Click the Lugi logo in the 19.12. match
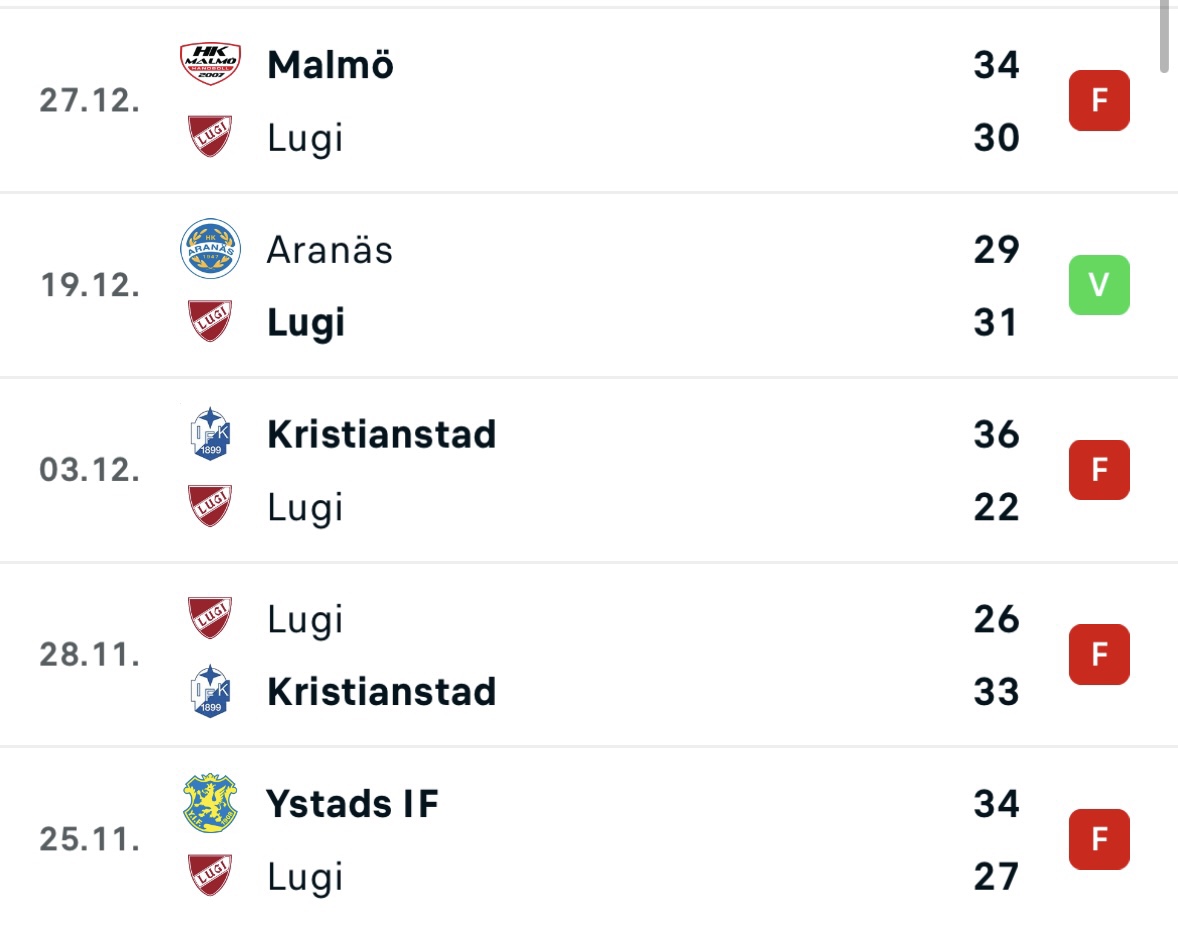This screenshot has width=1178, height=926. 210,321
